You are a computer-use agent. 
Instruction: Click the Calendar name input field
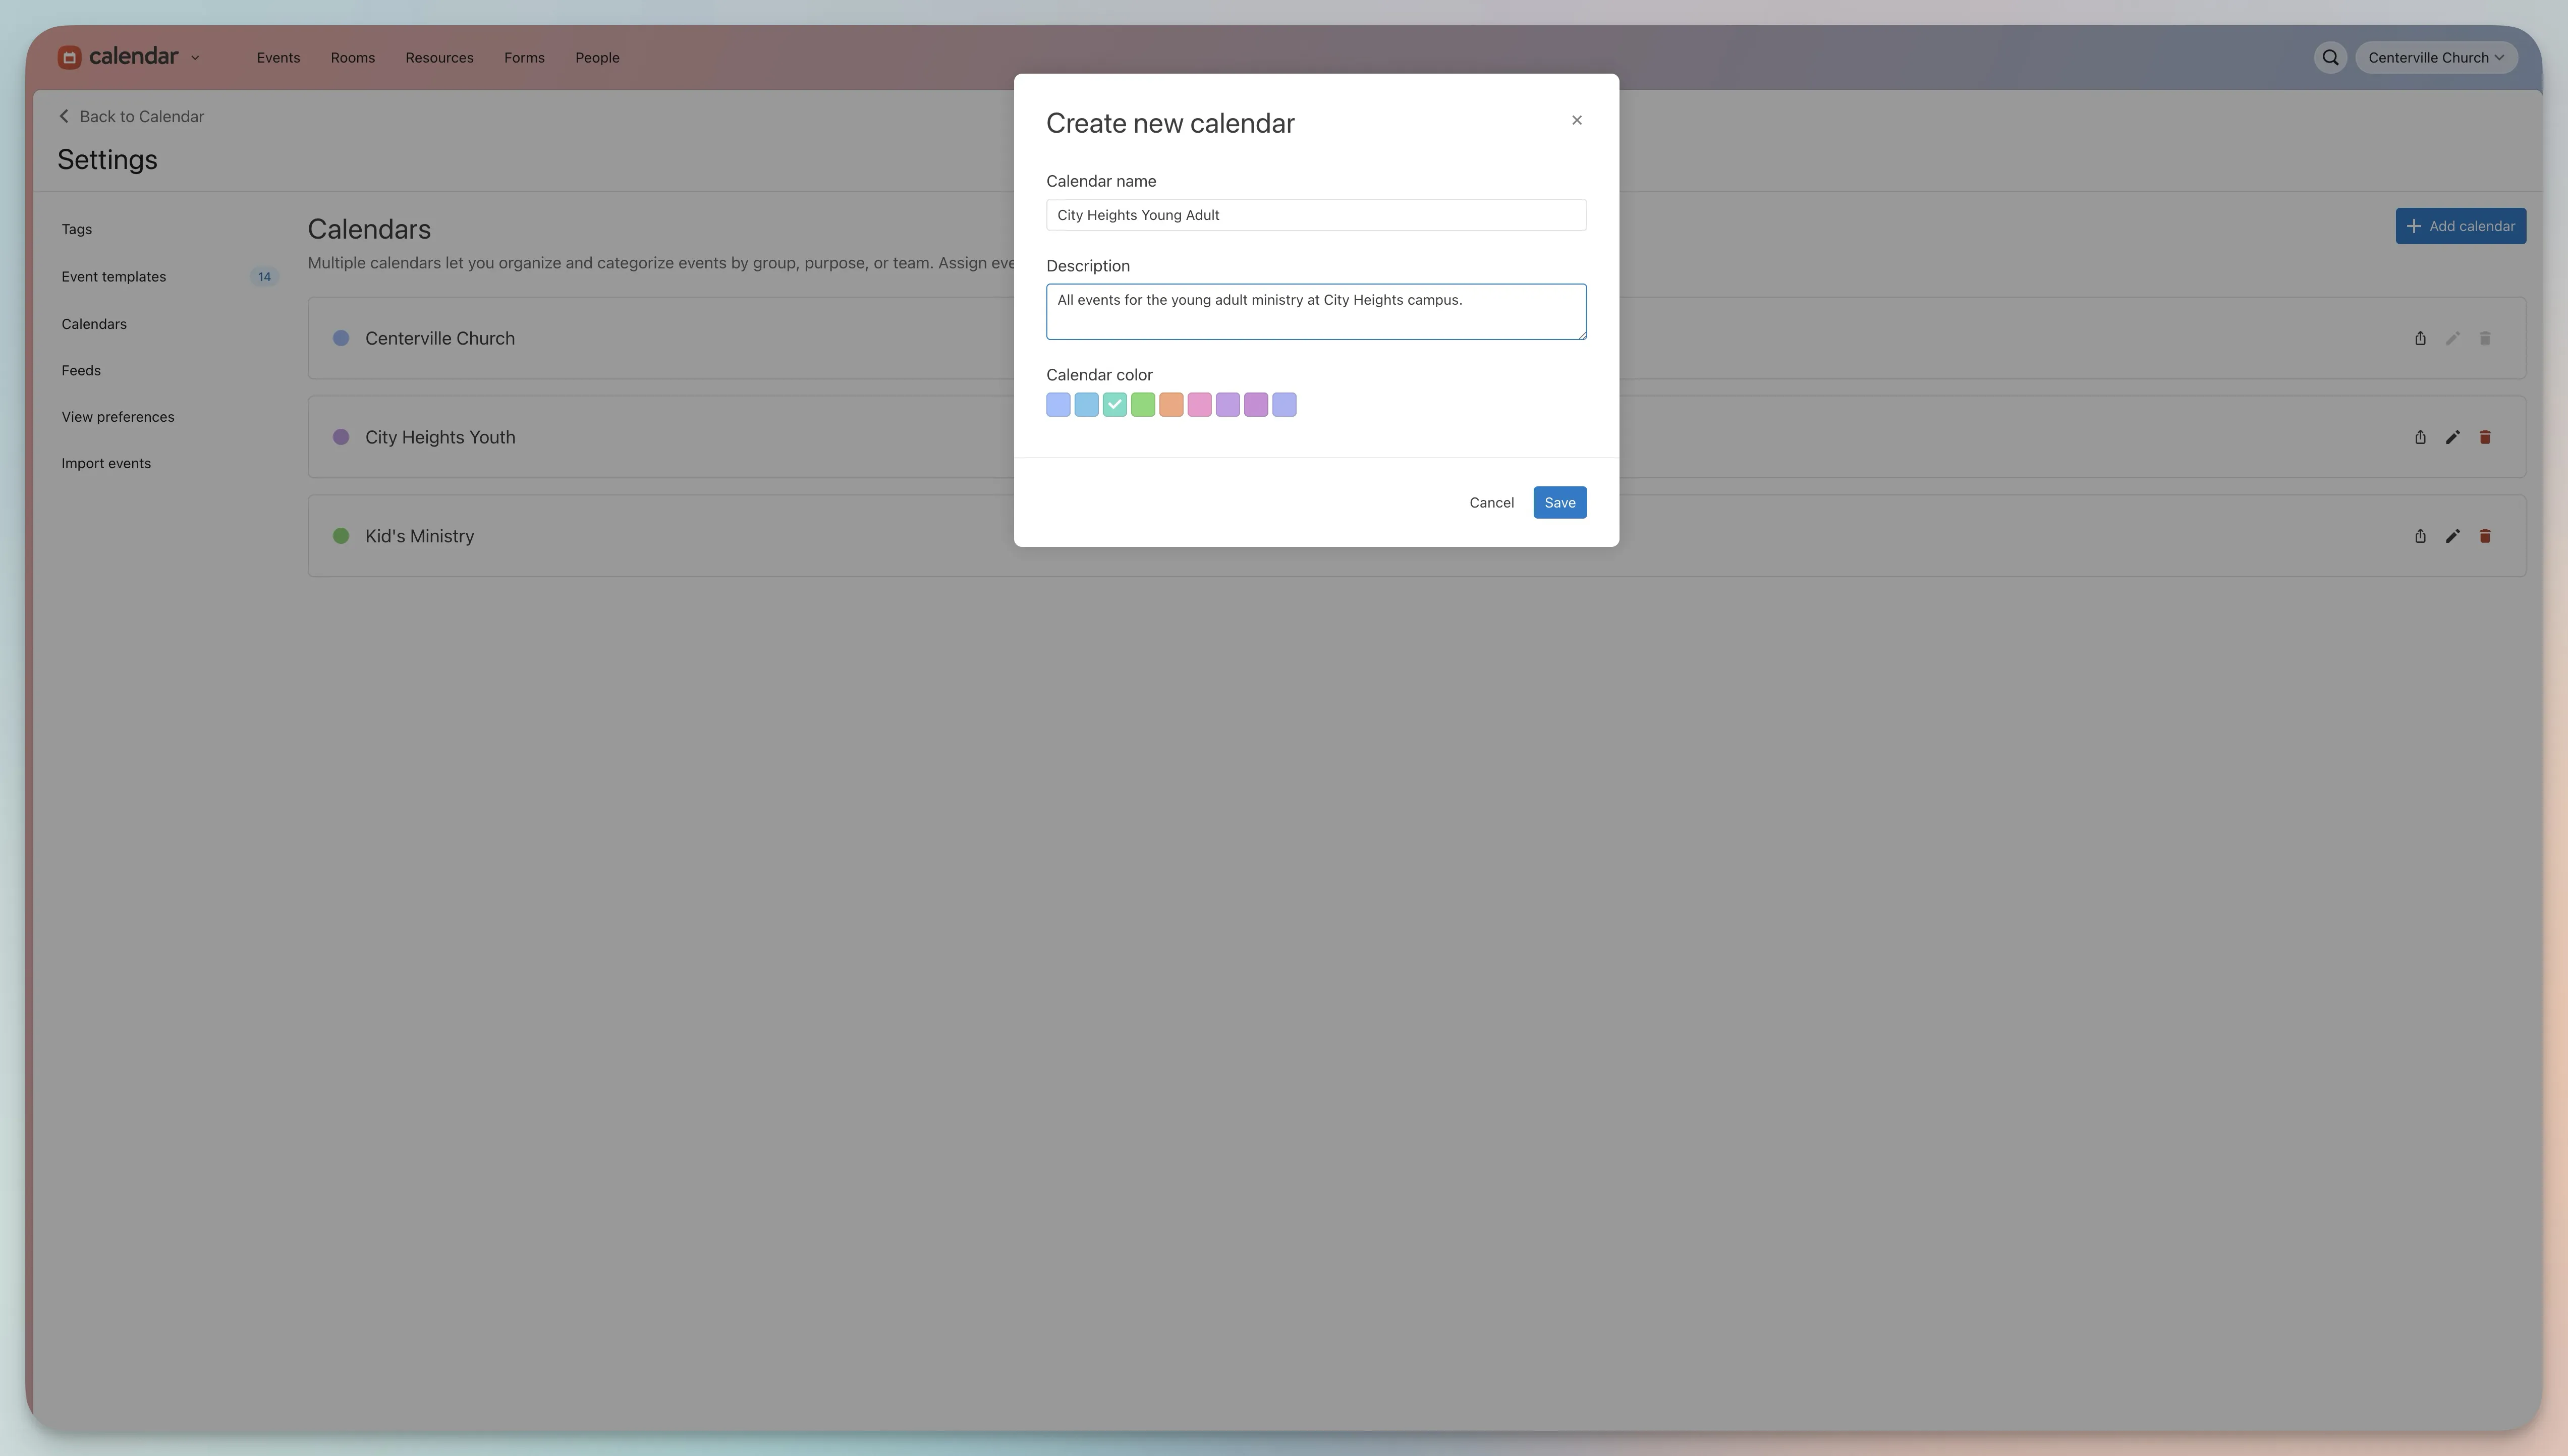pyautogui.click(x=1316, y=214)
